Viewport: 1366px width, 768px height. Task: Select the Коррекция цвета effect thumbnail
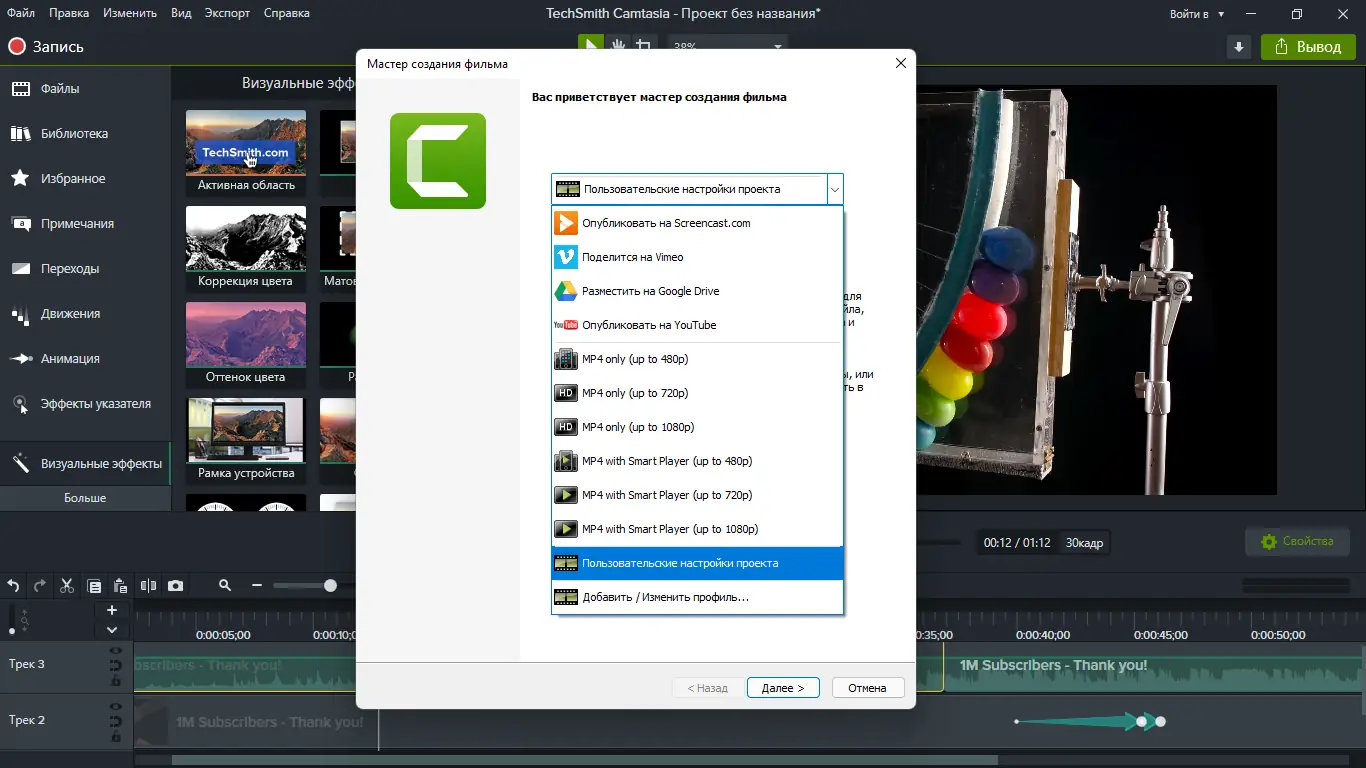tap(246, 248)
